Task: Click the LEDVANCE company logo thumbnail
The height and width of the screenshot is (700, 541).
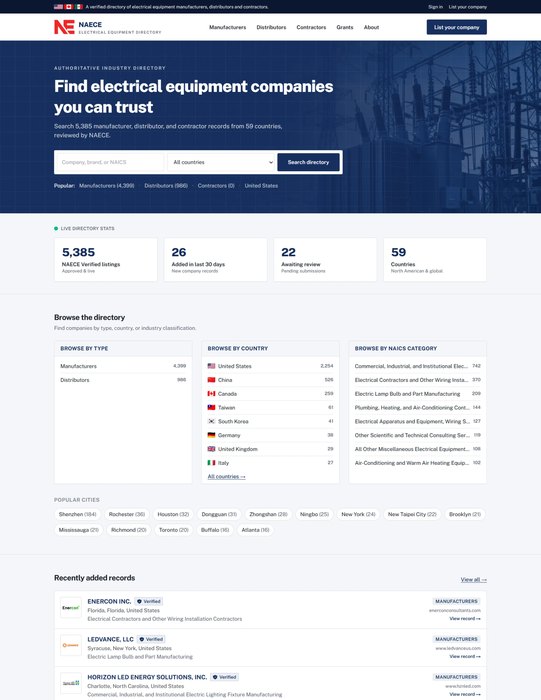Action: click(71, 645)
